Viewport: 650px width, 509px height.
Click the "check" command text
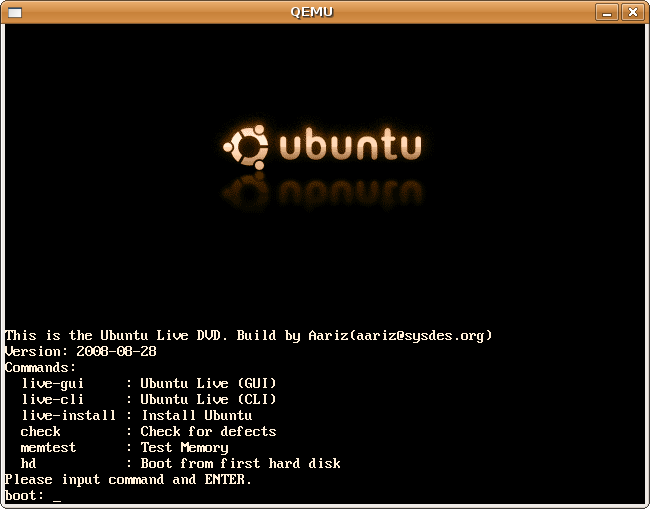41,431
